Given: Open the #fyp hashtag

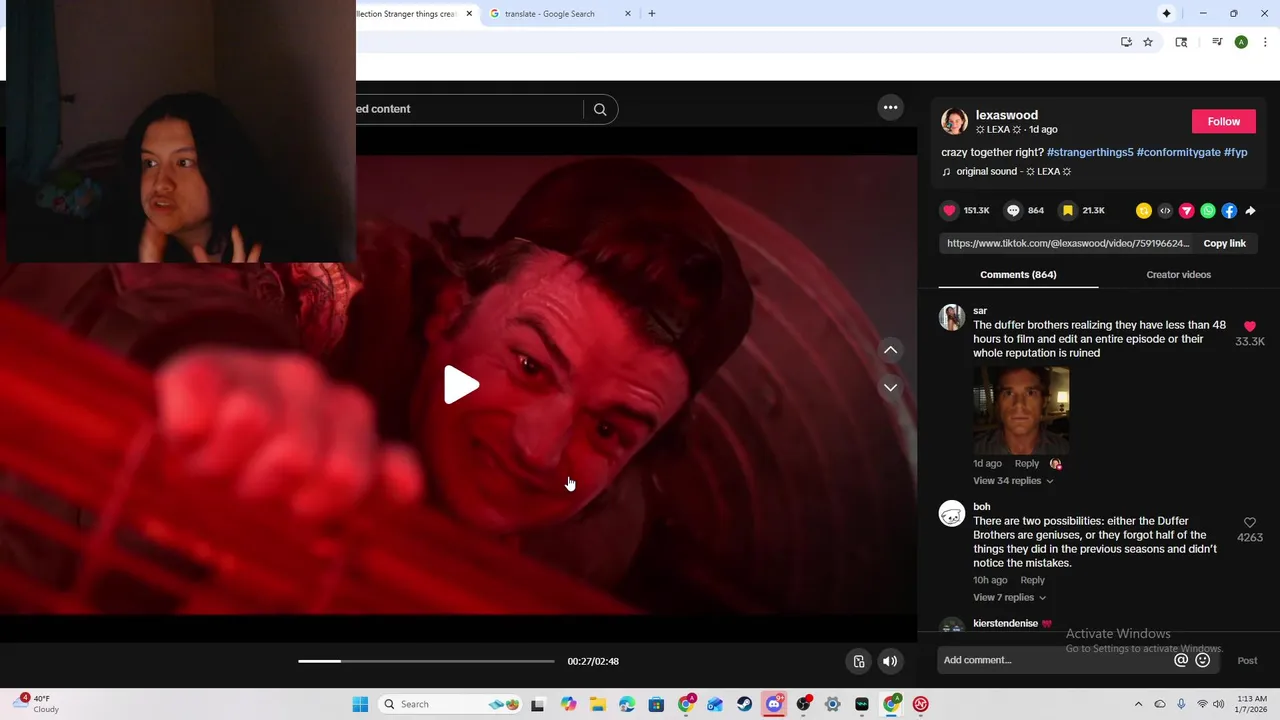Looking at the screenshot, I should (1236, 152).
